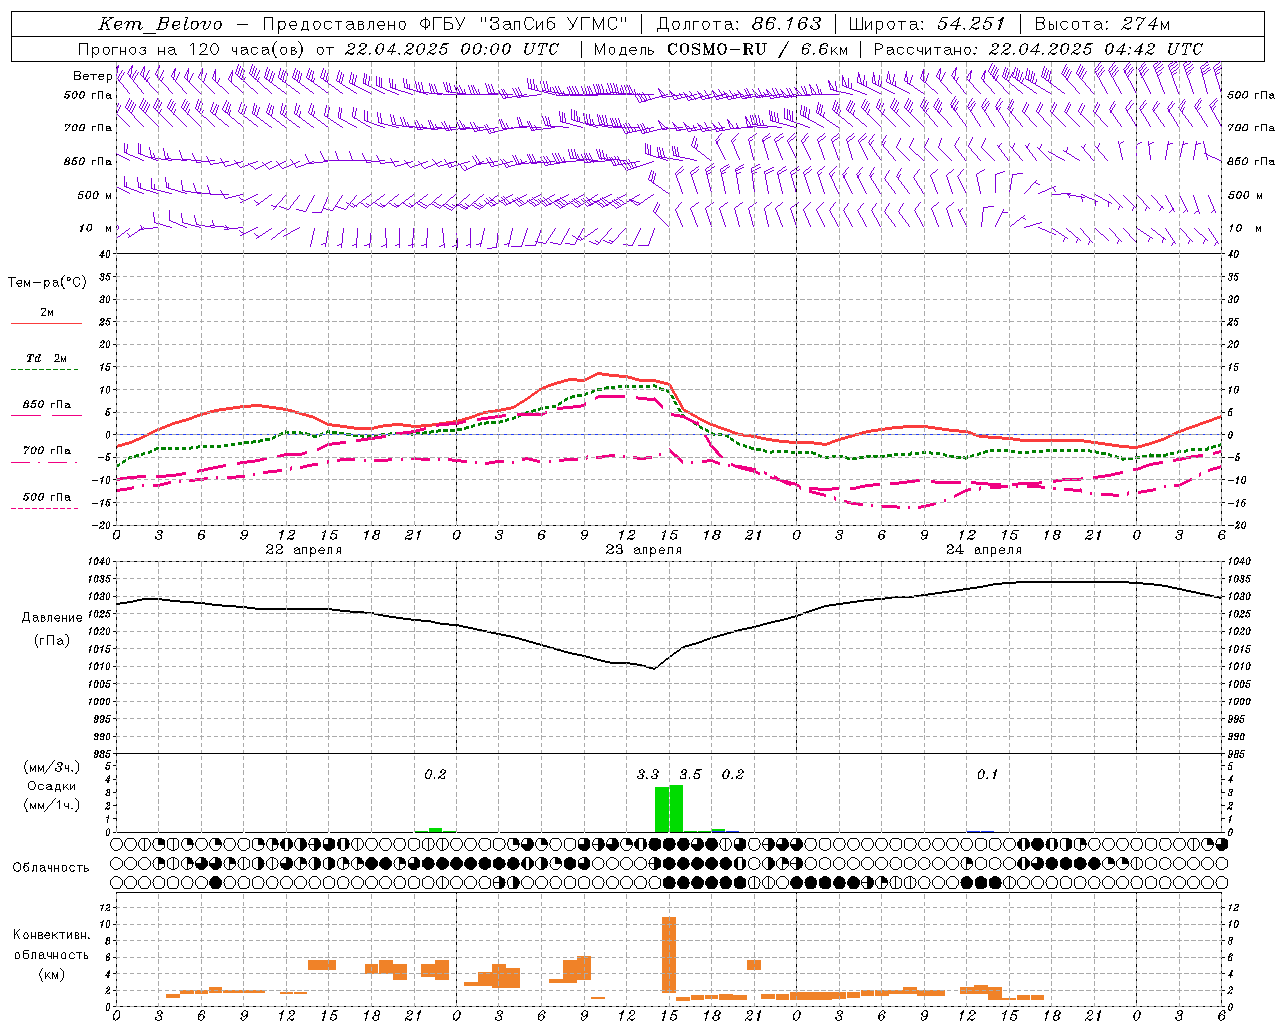Click the '2м' temperature legend entry
1280x1024 pixels.
[x=47, y=312]
